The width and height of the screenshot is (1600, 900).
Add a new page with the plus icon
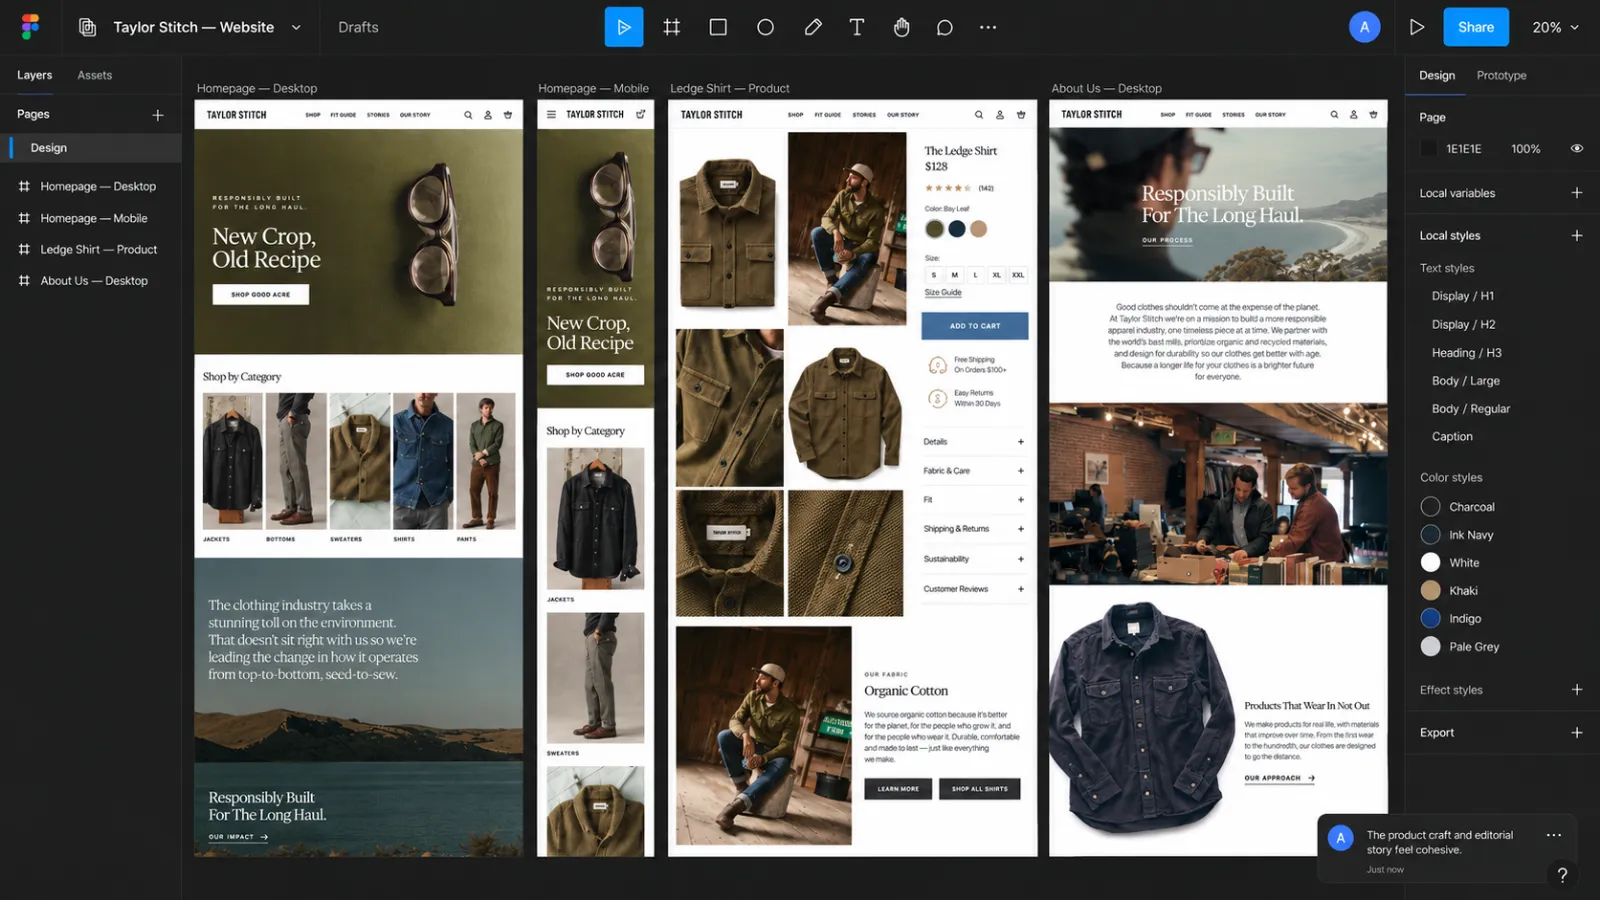click(x=158, y=115)
